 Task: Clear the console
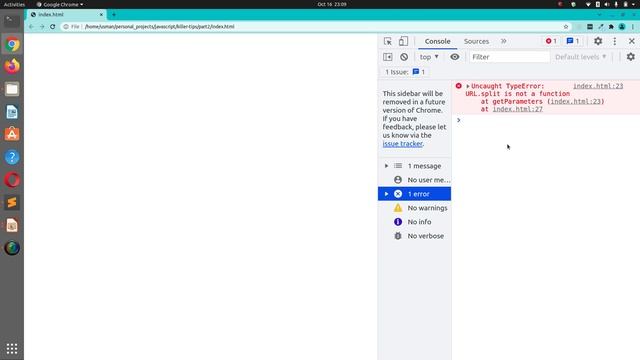(x=404, y=57)
